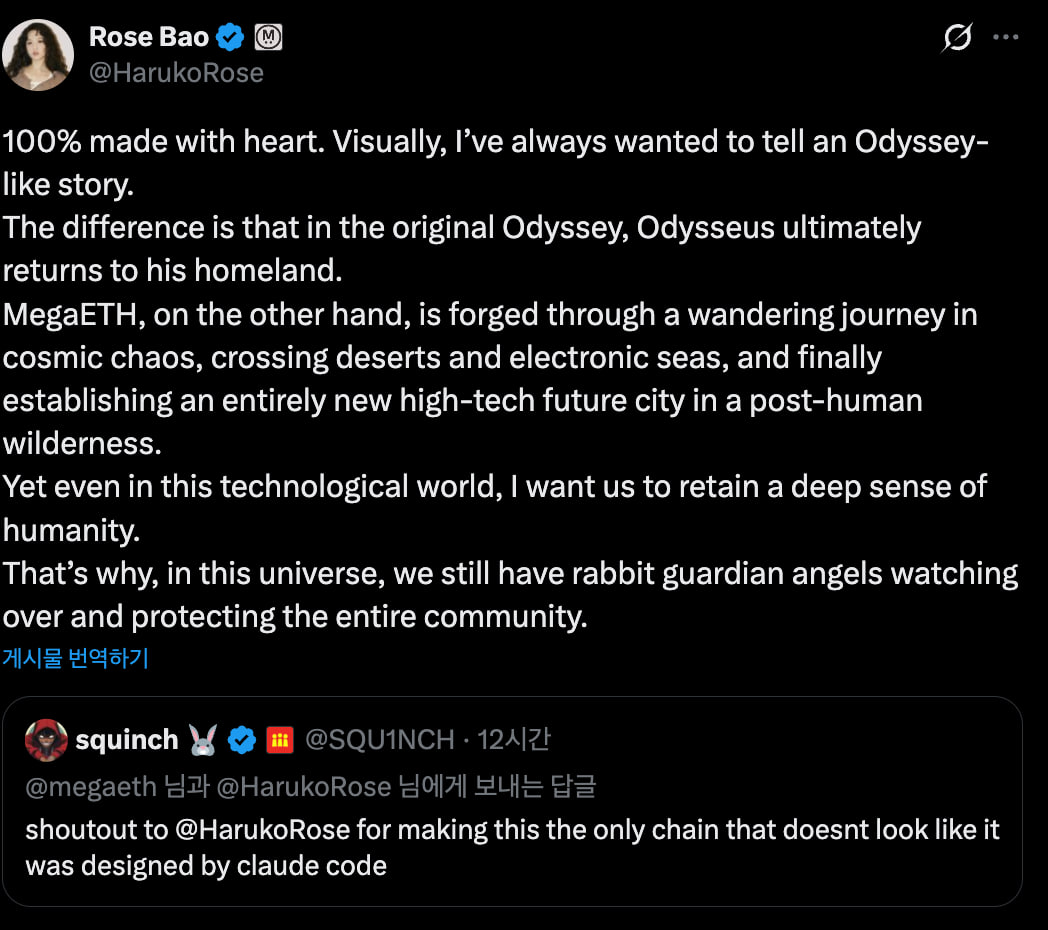Click the verified badge beside squinch

click(x=242, y=740)
